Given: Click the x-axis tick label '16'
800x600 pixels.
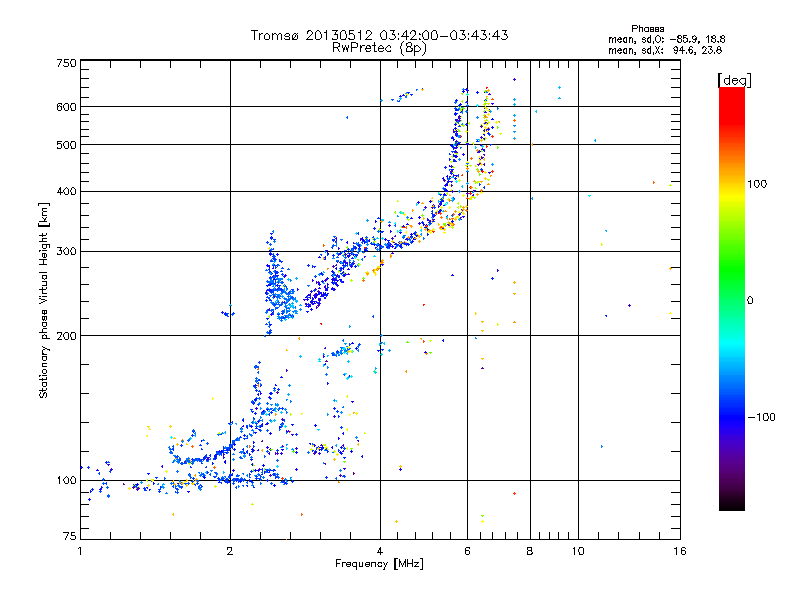Looking at the screenshot, I should click(680, 551).
